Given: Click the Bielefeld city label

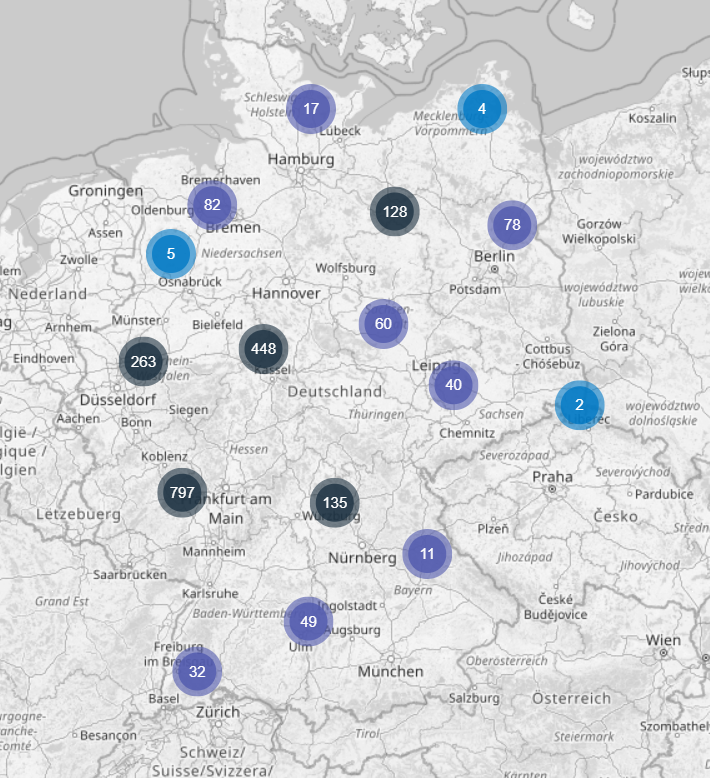Looking at the screenshot, I should tap(217, 324).
